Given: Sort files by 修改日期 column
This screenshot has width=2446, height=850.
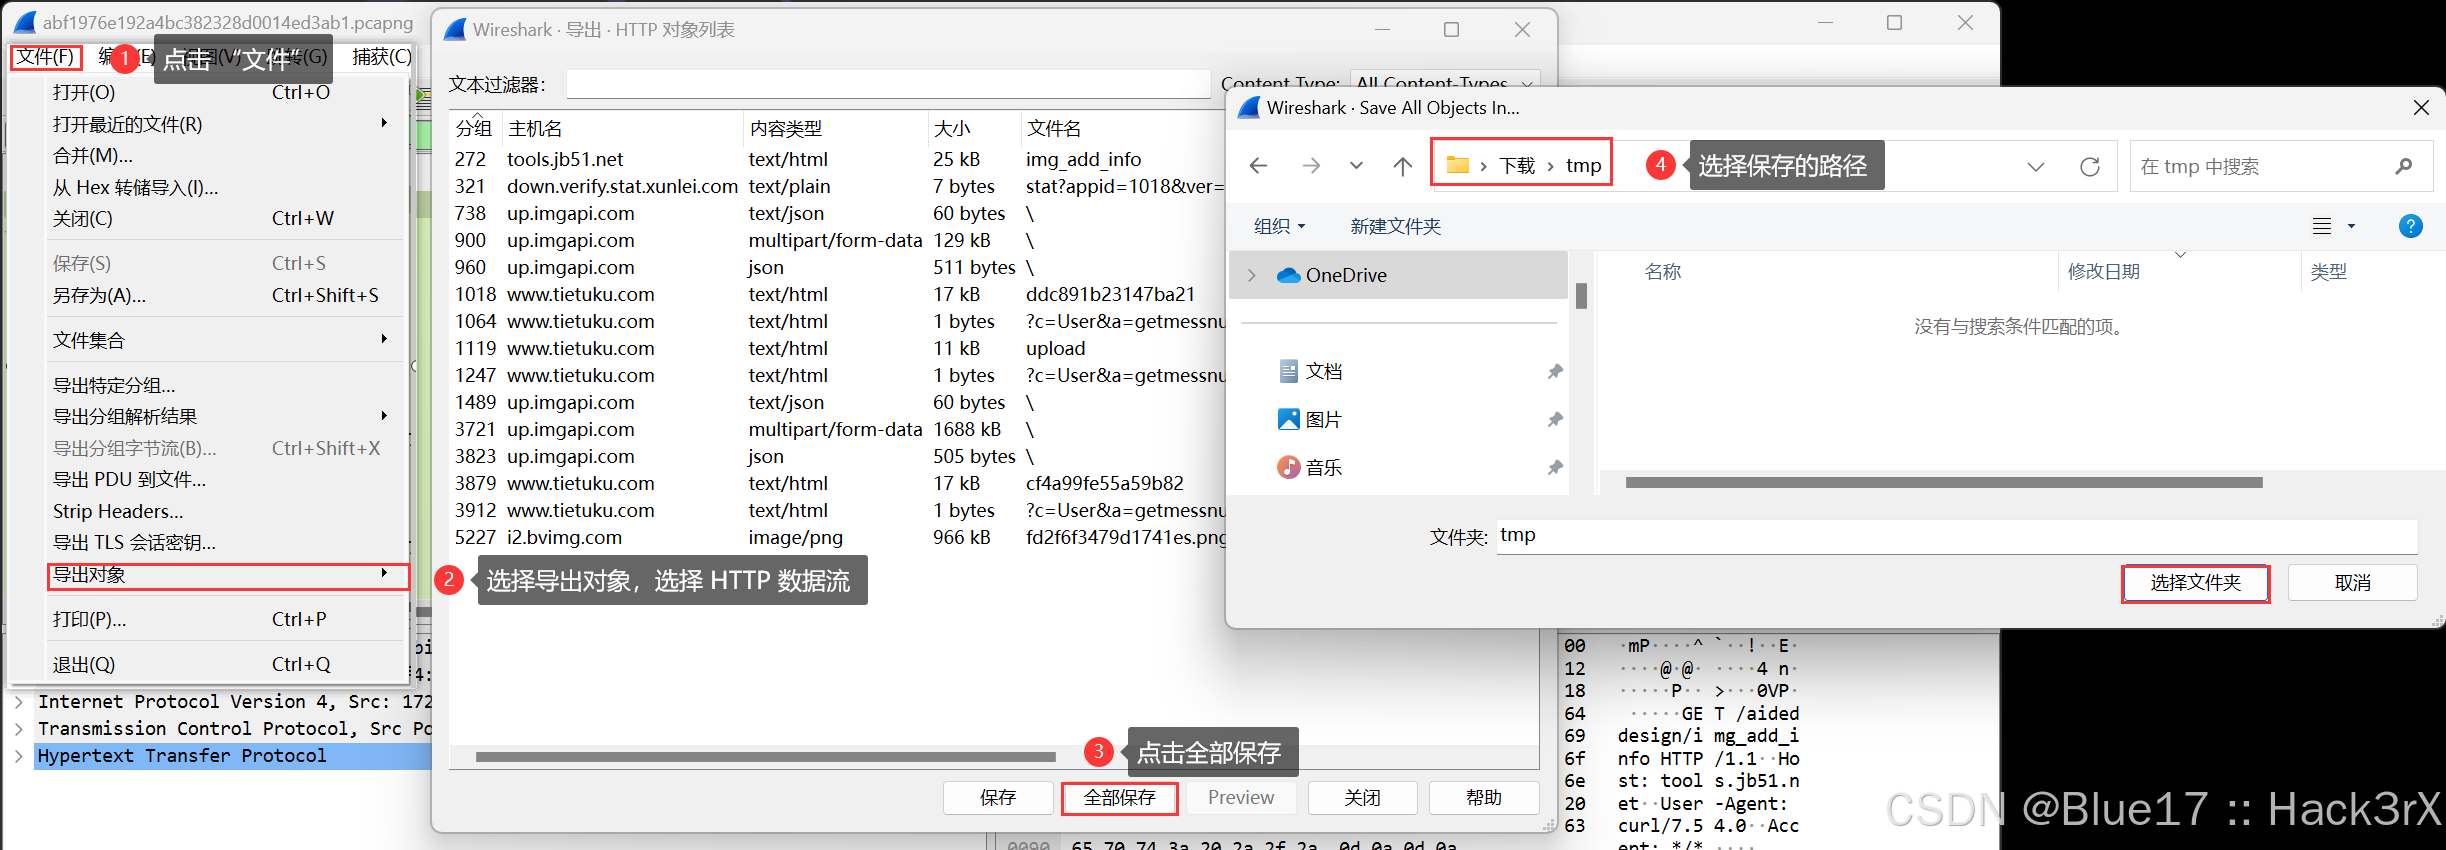Looking at the screenshot, I should 2103,271.
